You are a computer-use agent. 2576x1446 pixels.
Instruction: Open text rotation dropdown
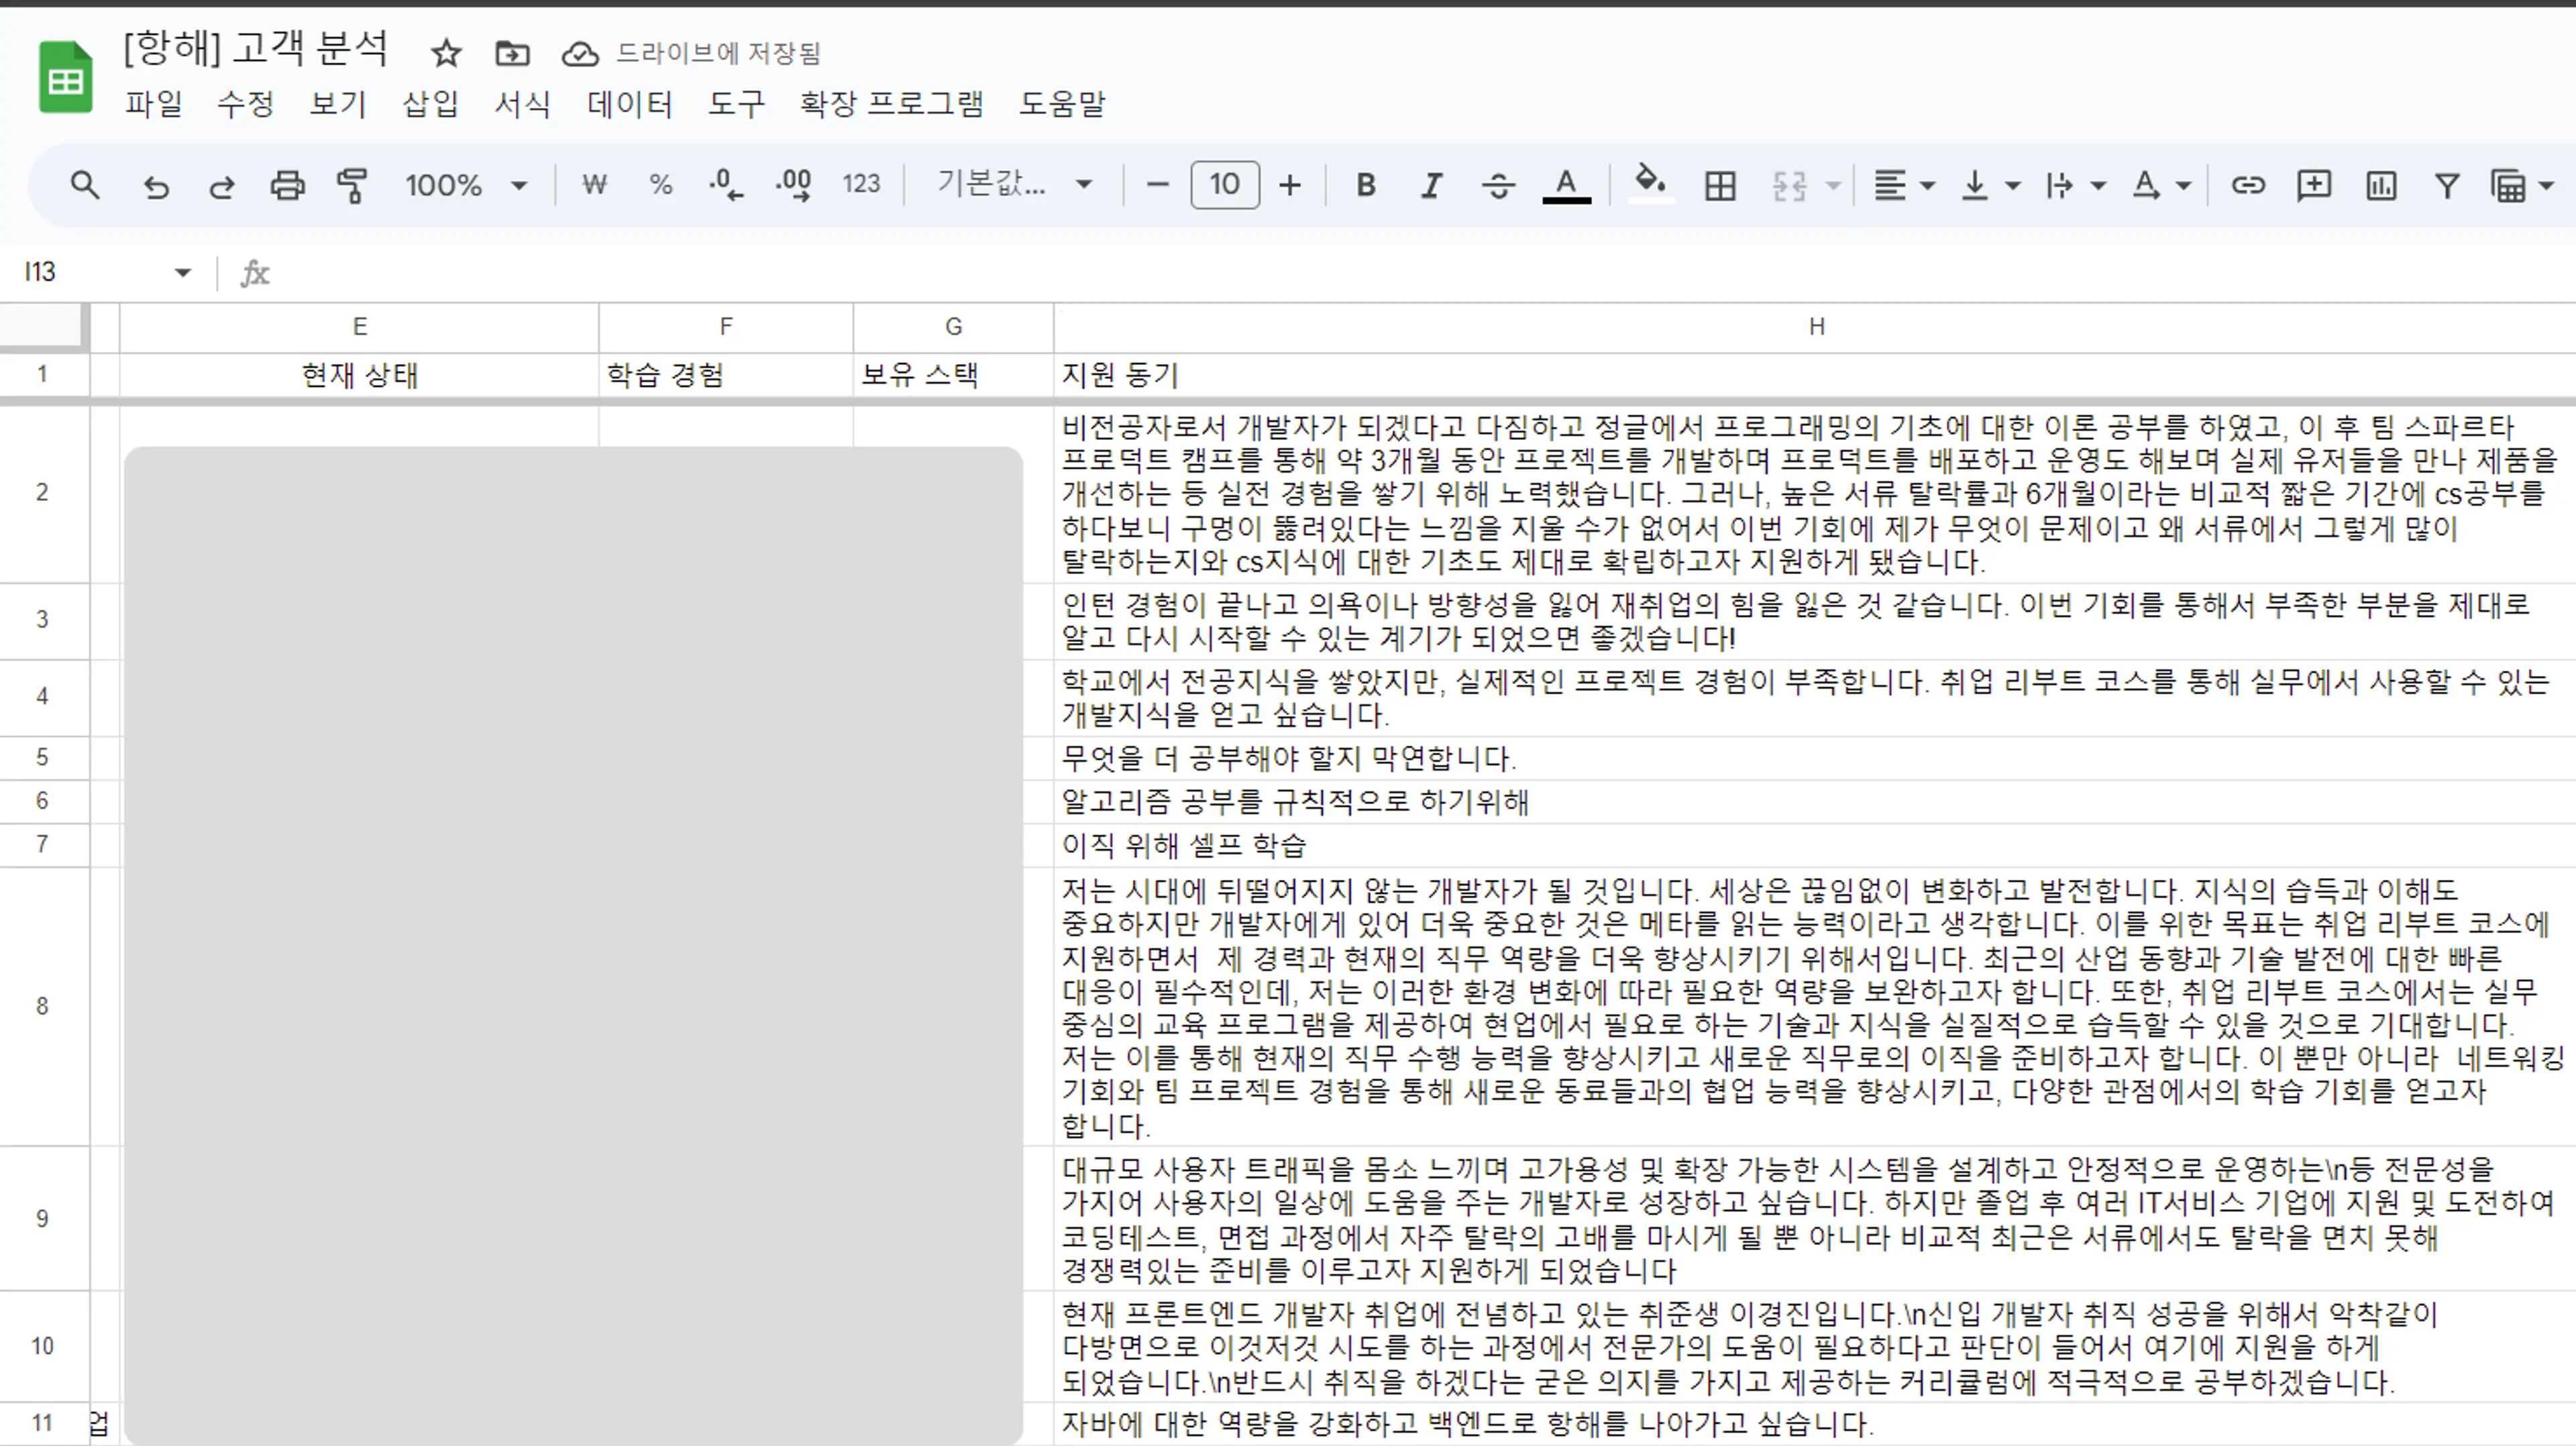[x=2161, y=186]
